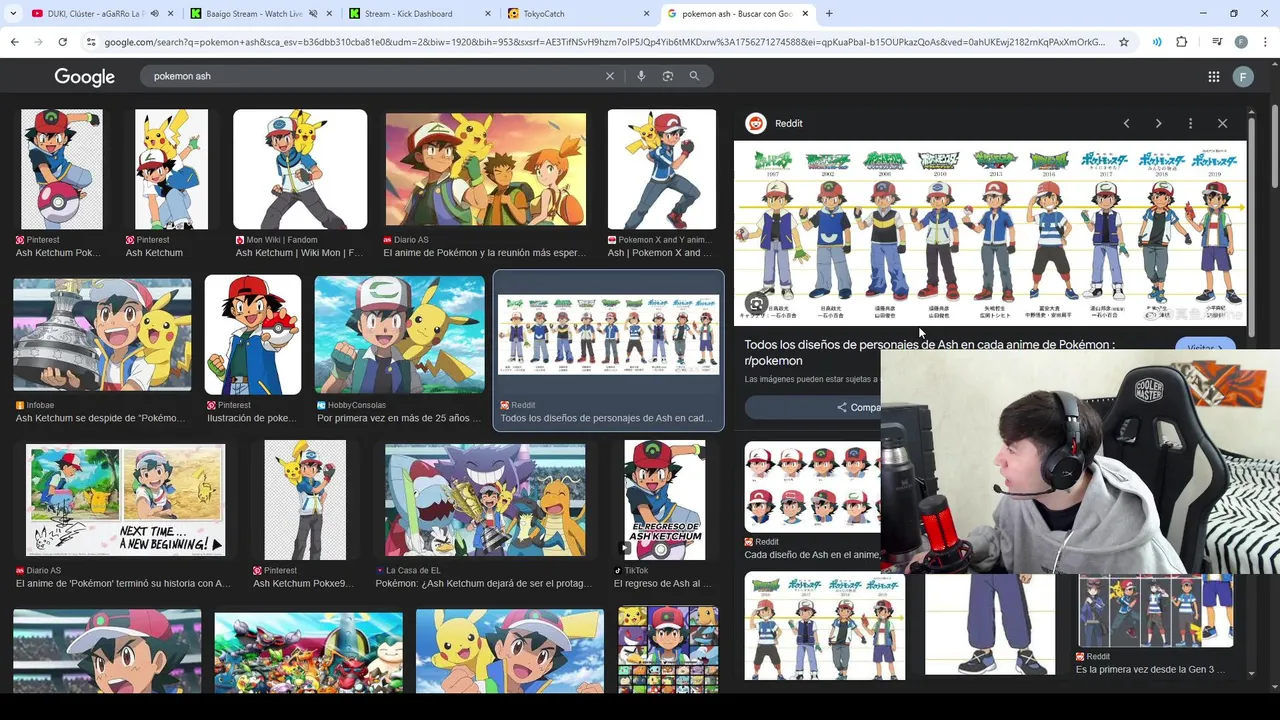Switch to the Stream - Kick Dashboard tab
1280x720 pixels.
pyautogui.click(x=410, y=14)
